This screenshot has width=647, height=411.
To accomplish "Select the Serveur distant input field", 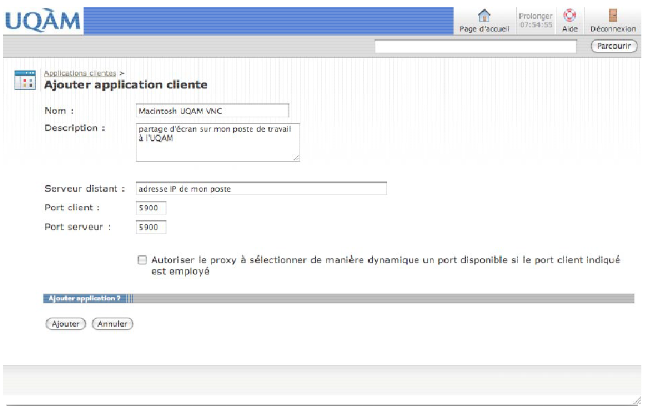I will pos(260,188).
